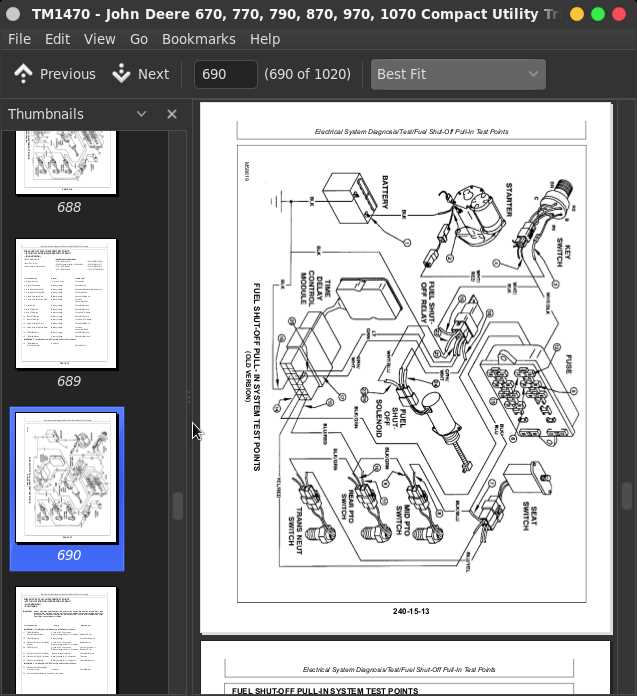Click the FUEL SHUT-OFF RELAY label
Viewport: 637px width, 696px height.
click(x=426, y=302)
